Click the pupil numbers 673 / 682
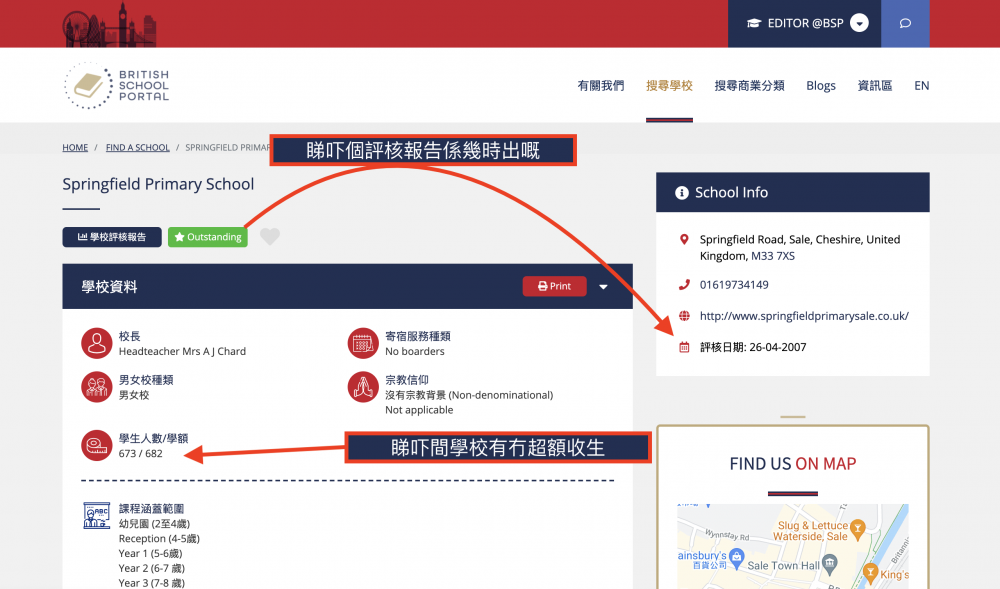1000x589 pixels. pyautogui.click(x=140, y=454)
